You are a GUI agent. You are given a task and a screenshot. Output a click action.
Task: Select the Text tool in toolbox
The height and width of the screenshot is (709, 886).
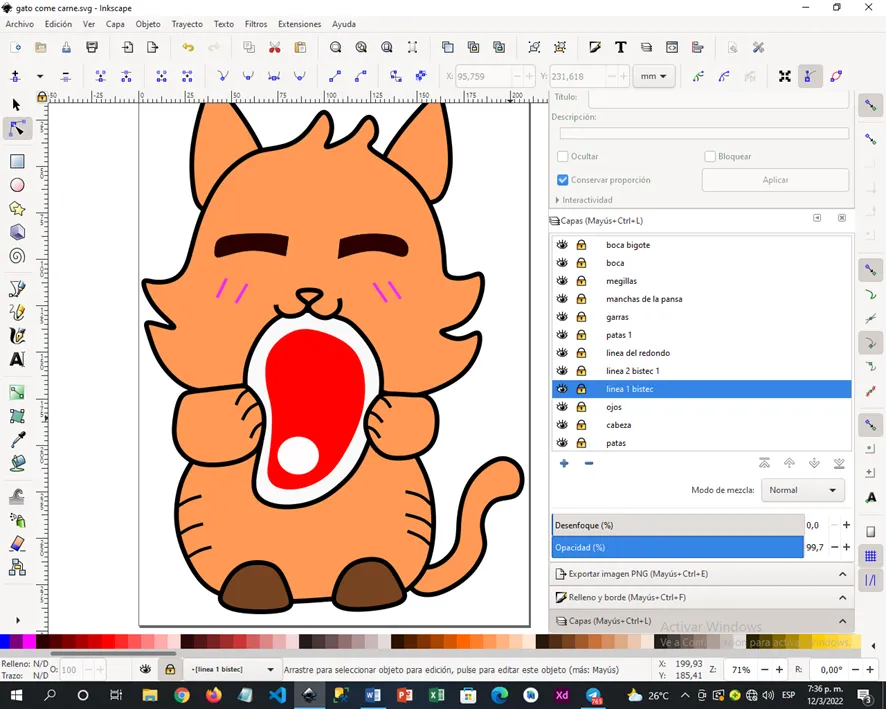coord(17,359)
